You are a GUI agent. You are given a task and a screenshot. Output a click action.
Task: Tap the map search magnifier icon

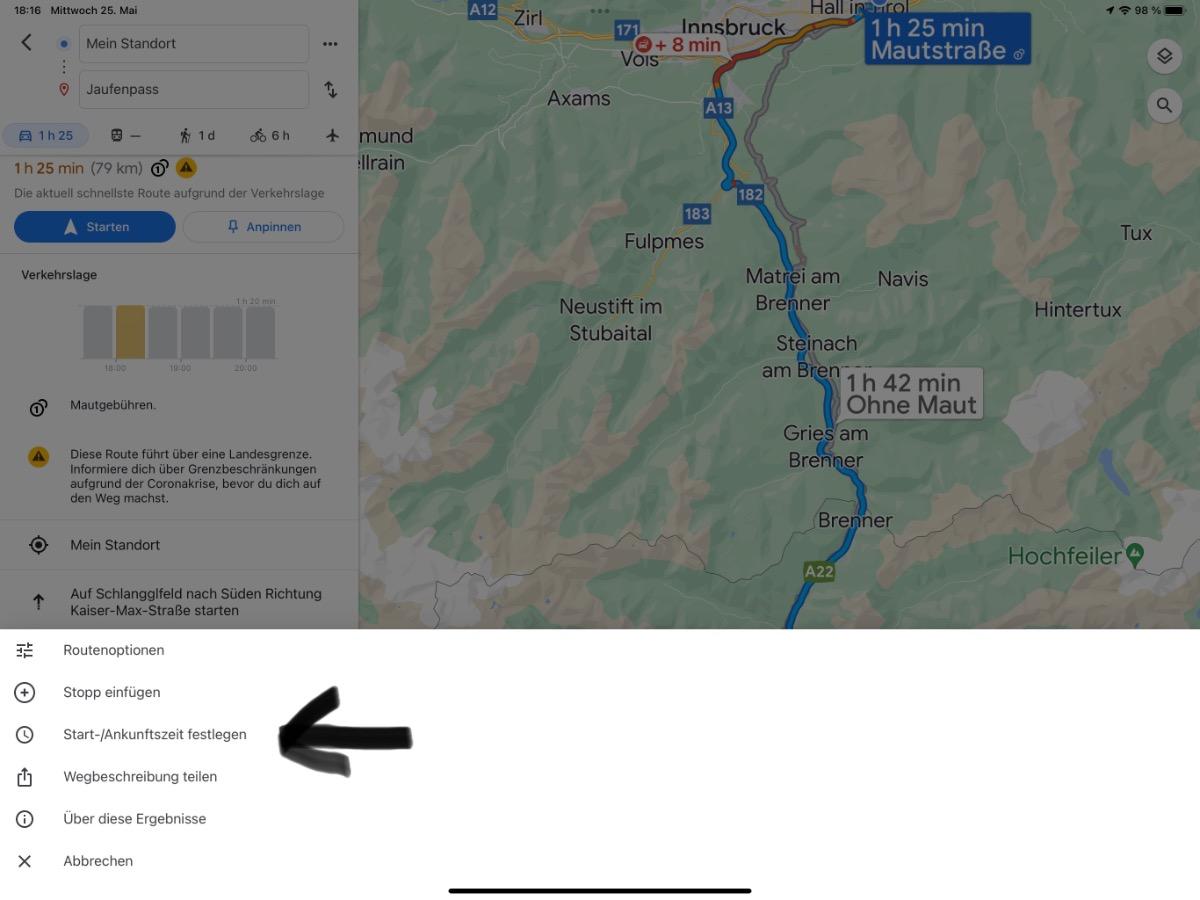coord(1164,104)
